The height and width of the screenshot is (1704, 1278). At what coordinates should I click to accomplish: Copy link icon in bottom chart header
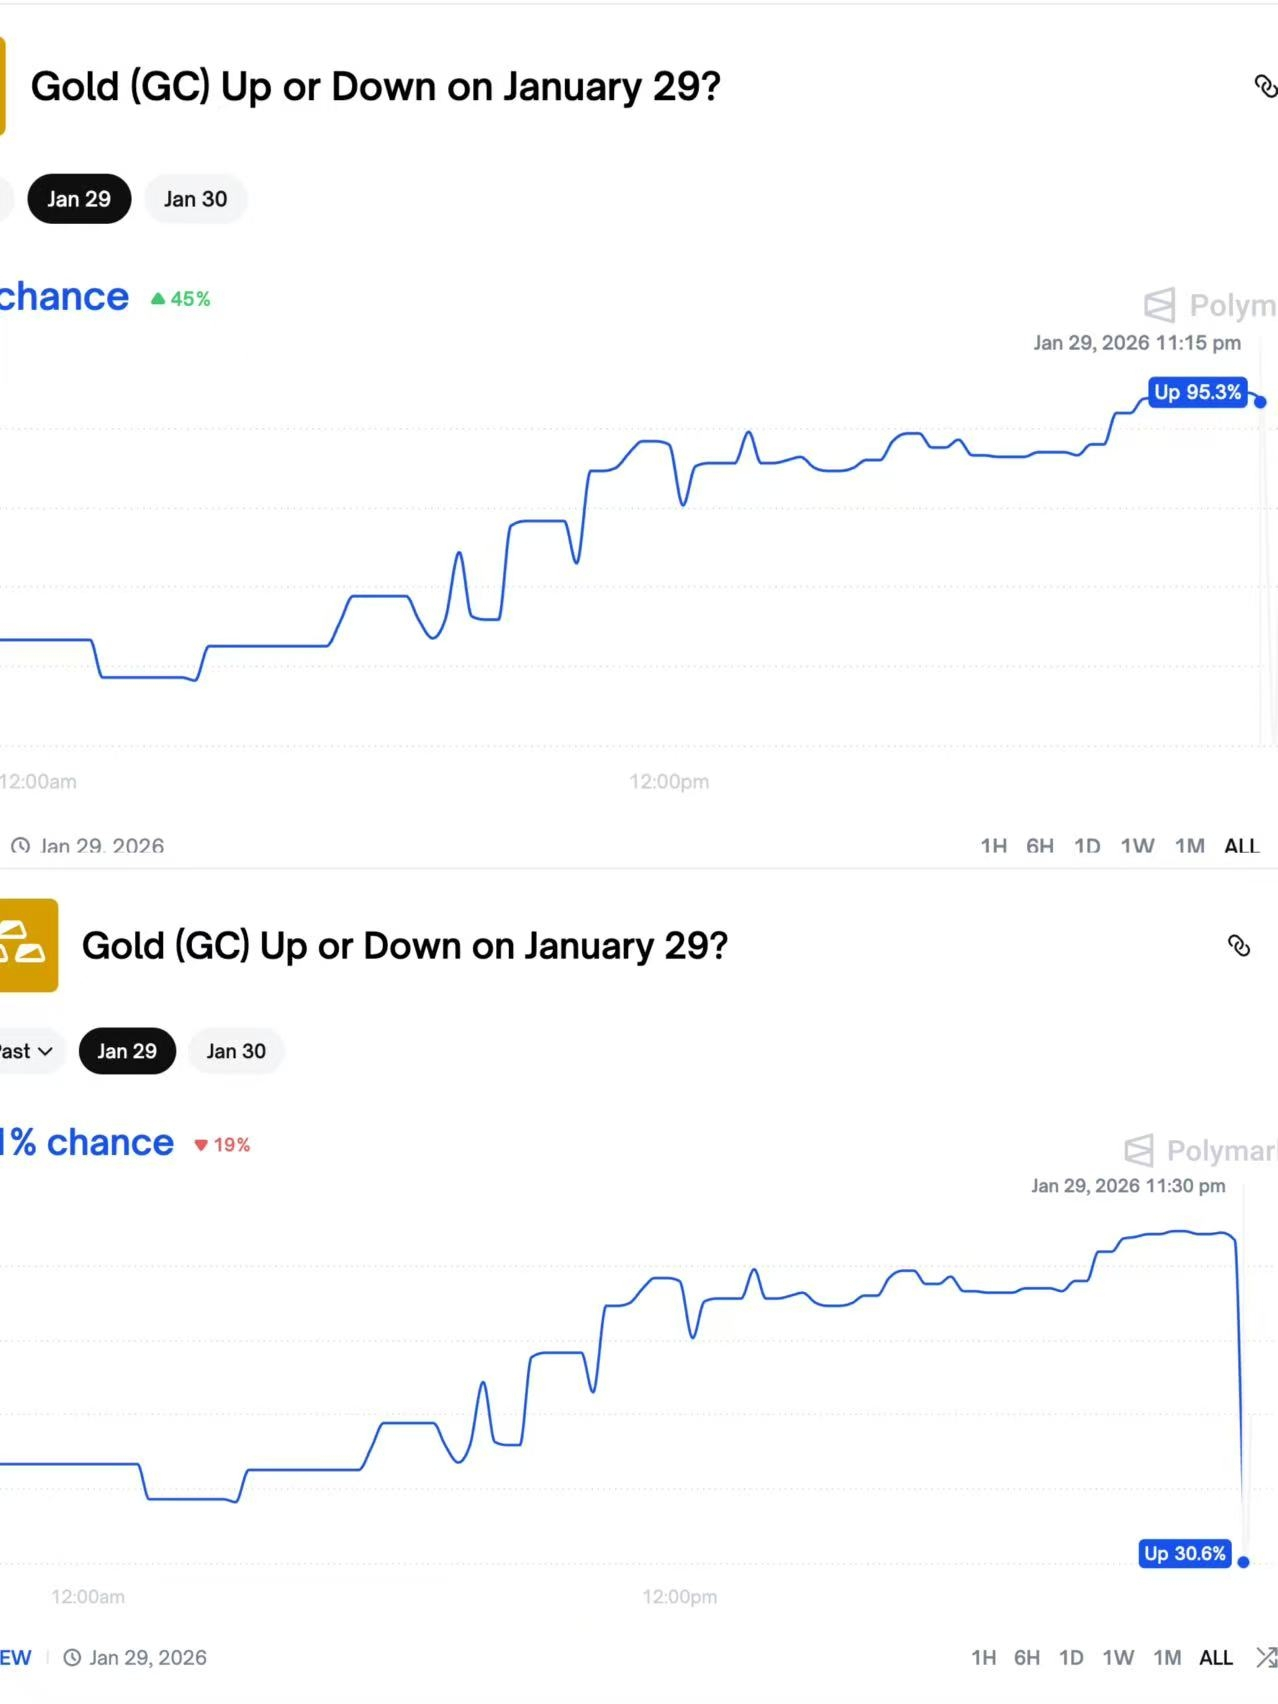click(x=1239, y=946)
